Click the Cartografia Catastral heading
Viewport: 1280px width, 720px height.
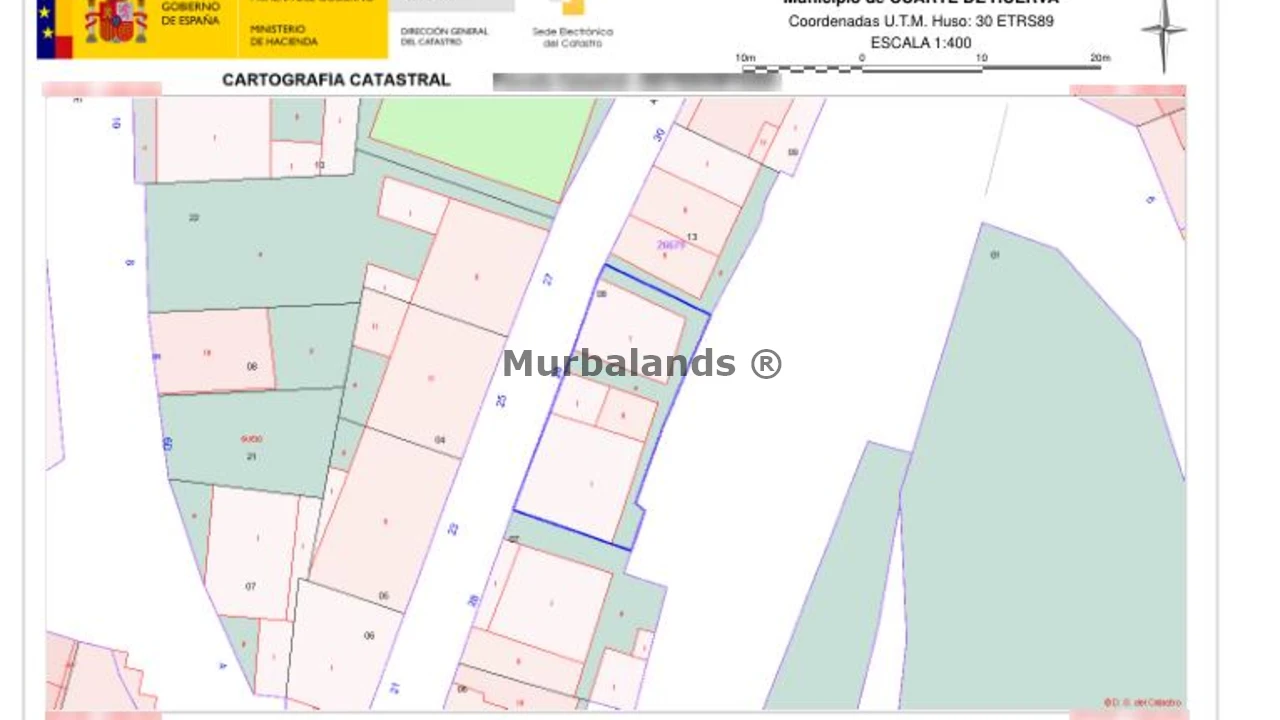point(335,80)
